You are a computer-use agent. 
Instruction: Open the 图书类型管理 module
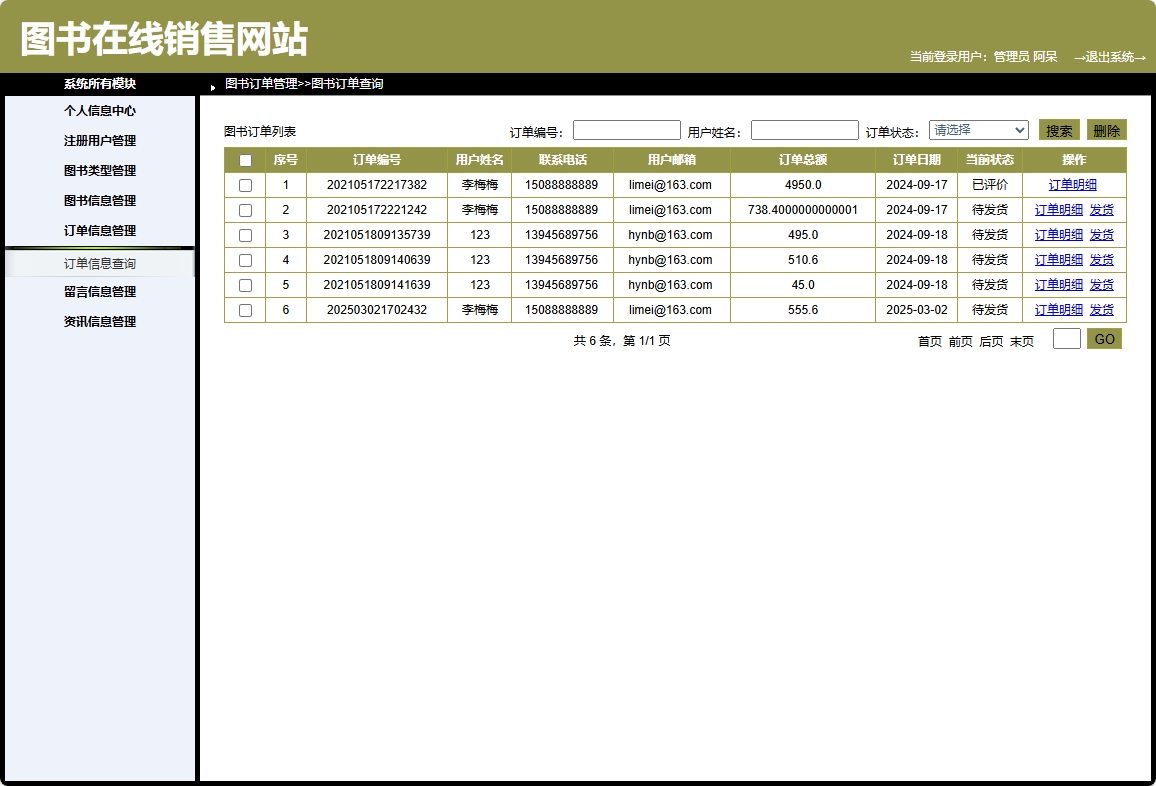(x=100, y=171)
